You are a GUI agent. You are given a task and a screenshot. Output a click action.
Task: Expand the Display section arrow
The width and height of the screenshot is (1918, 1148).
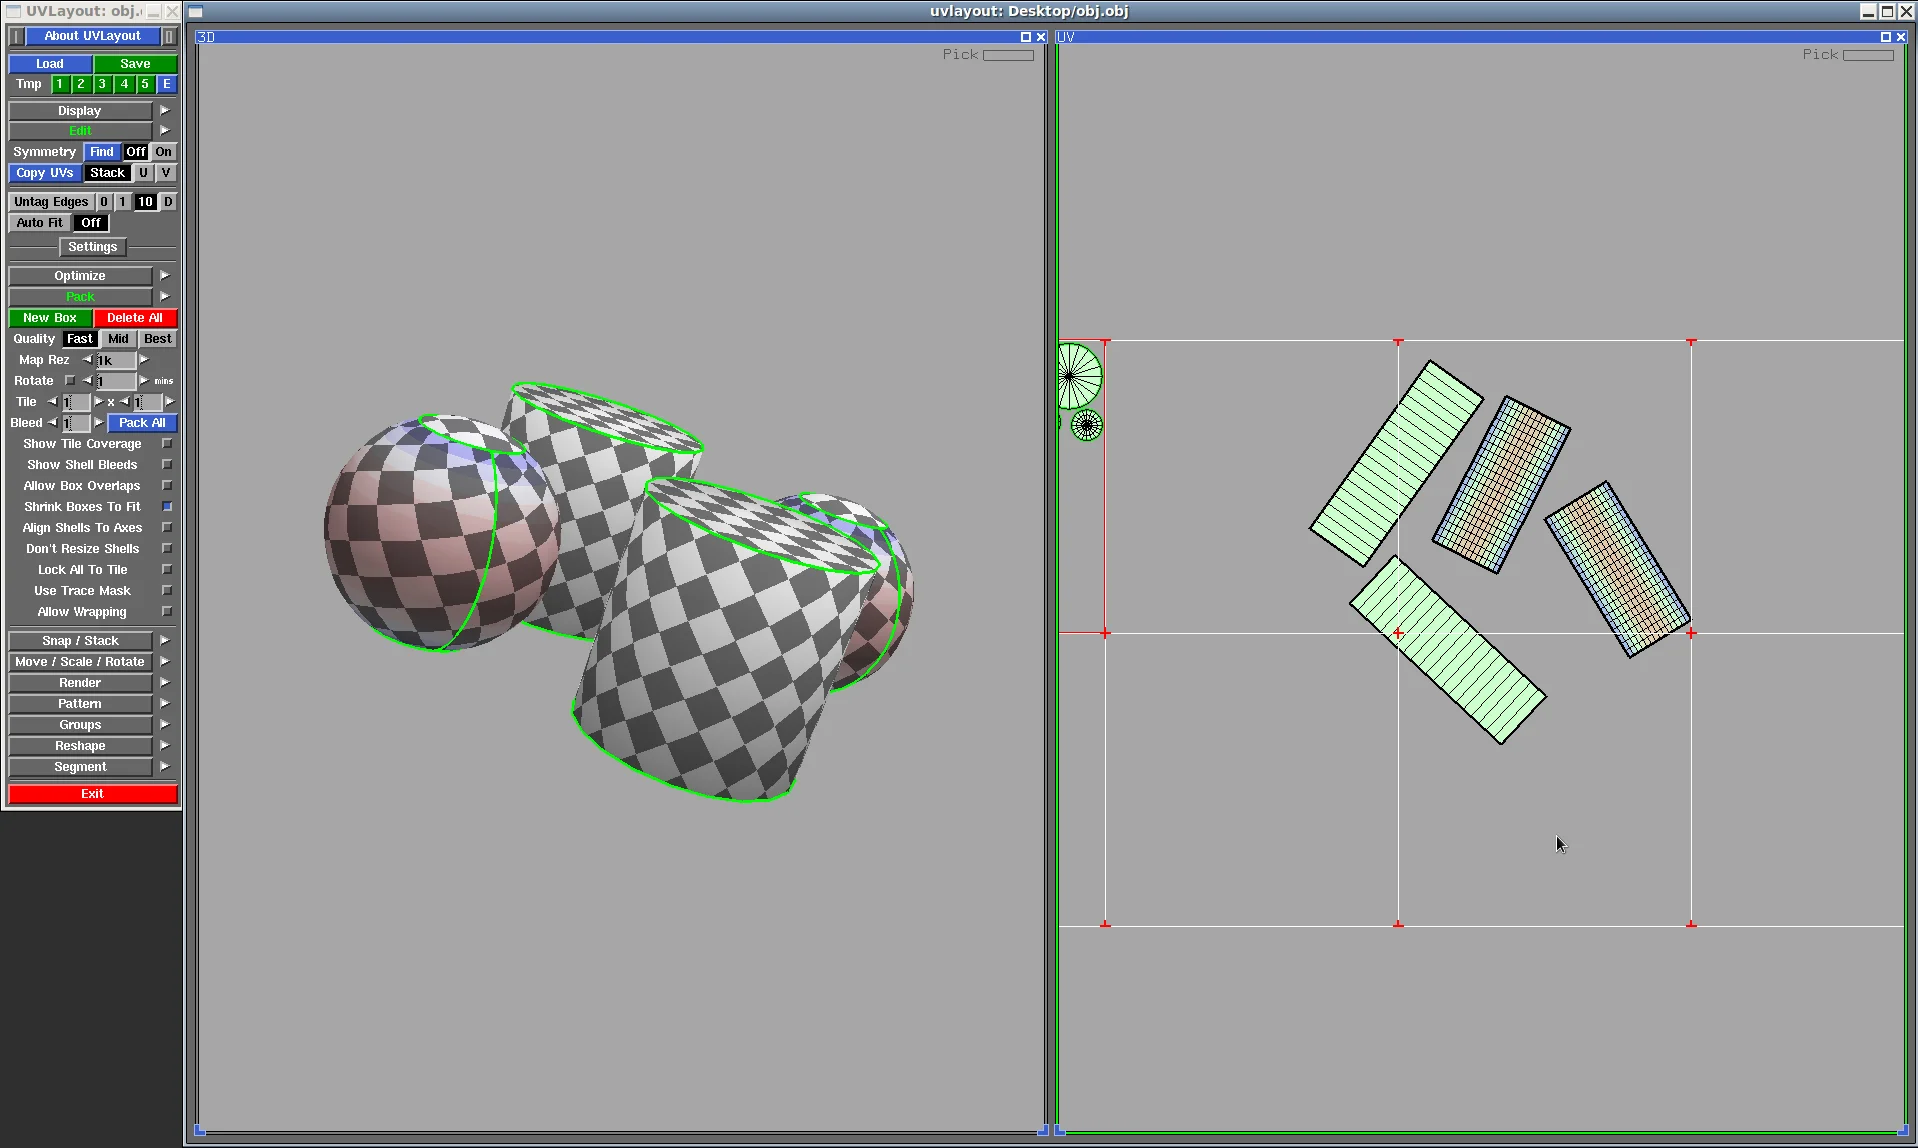[x=165, y=111]
